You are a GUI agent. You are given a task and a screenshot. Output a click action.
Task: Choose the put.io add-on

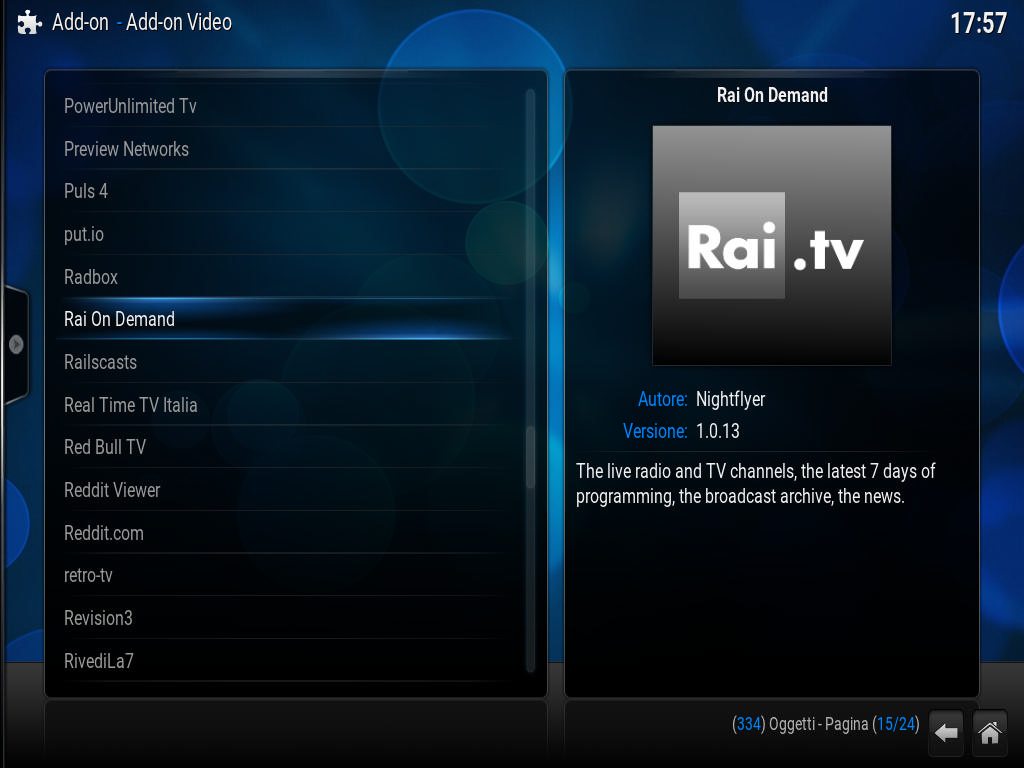pos(84,234)
